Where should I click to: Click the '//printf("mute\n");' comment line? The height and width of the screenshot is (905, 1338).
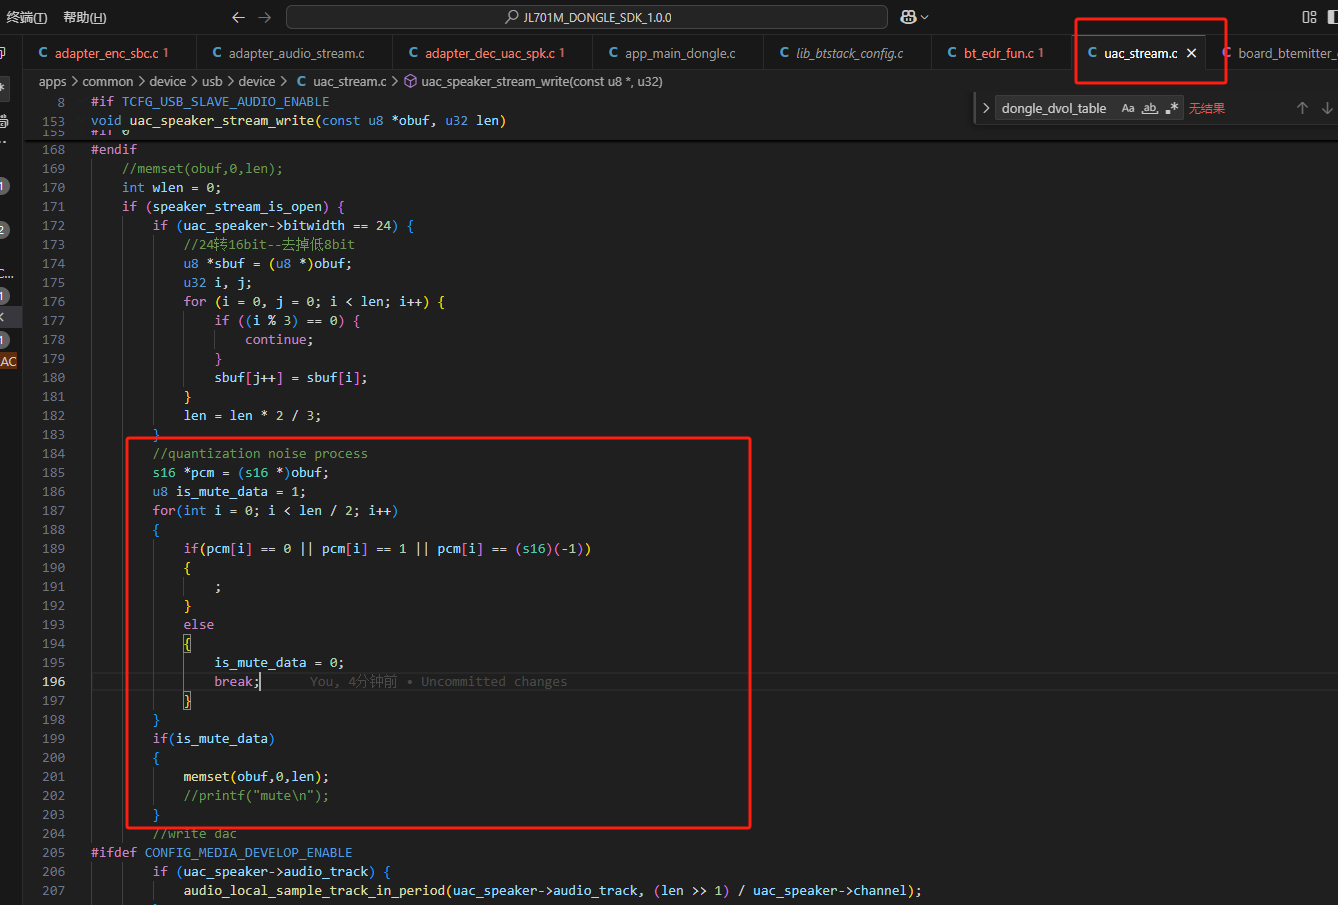coord(256,795)
